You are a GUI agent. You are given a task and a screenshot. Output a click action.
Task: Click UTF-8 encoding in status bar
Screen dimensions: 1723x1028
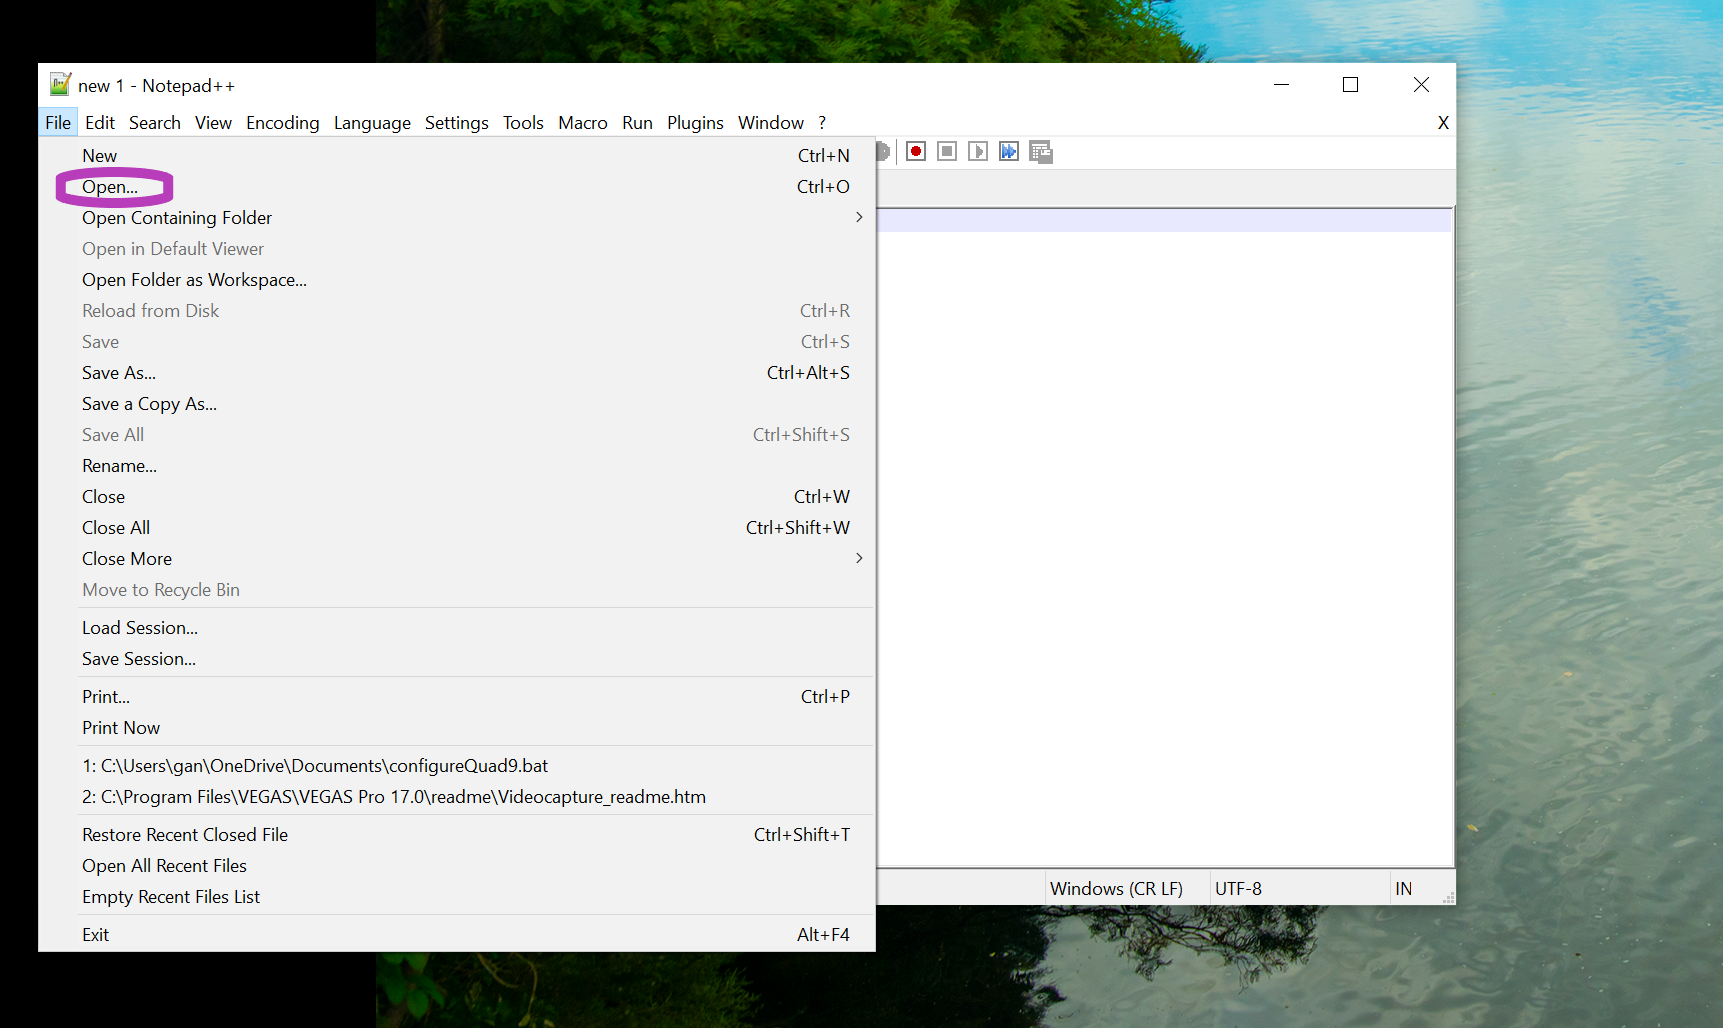(1238, 888)
